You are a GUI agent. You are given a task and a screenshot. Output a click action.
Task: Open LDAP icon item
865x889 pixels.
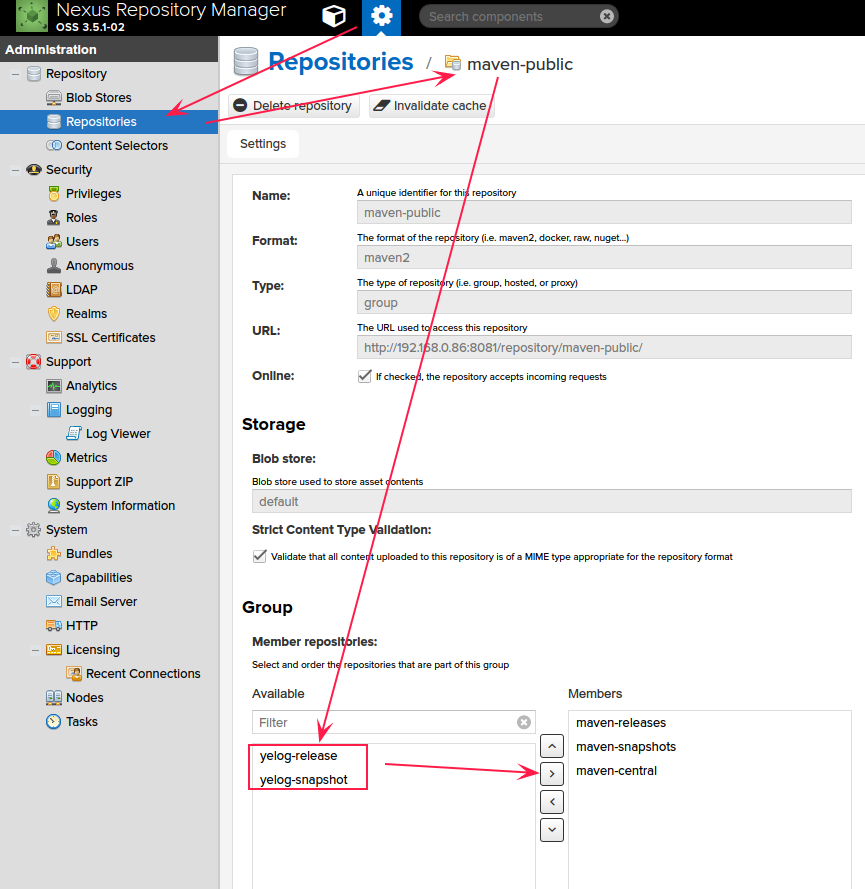pos(54,290)
